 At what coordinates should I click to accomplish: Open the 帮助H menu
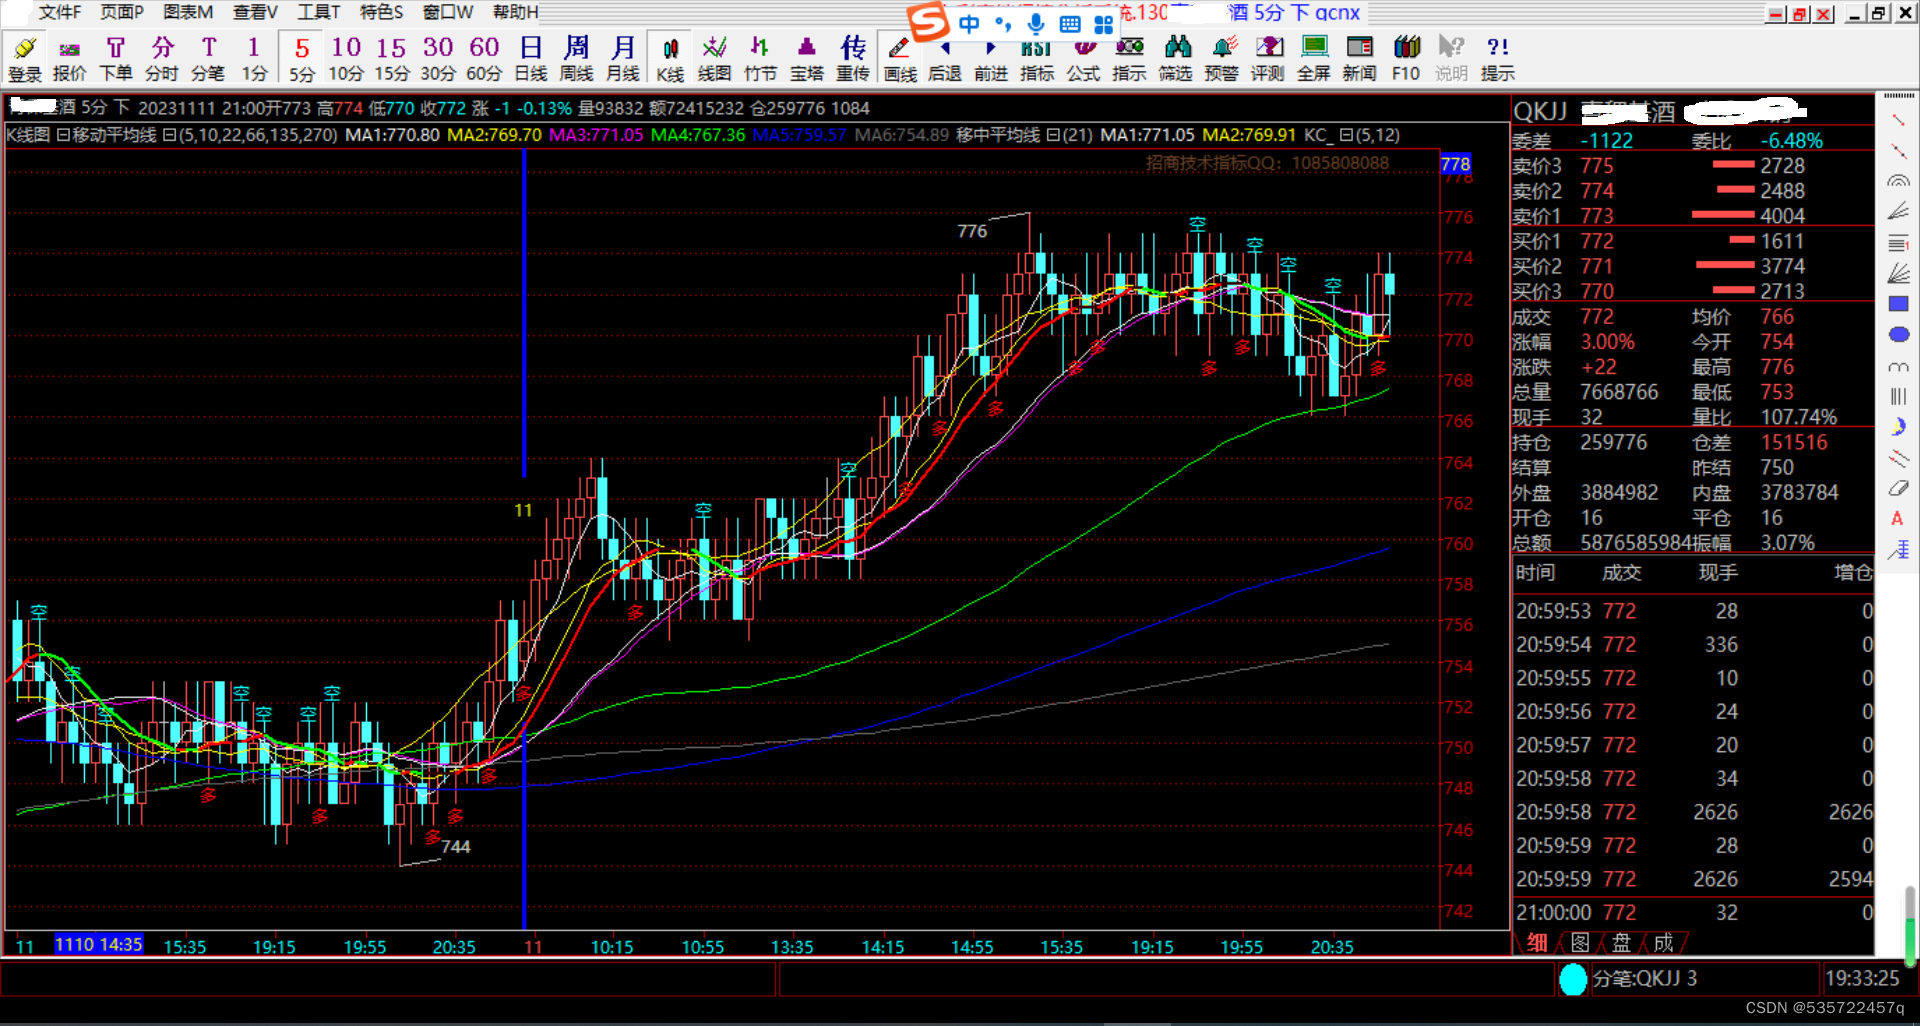point(516,12)
